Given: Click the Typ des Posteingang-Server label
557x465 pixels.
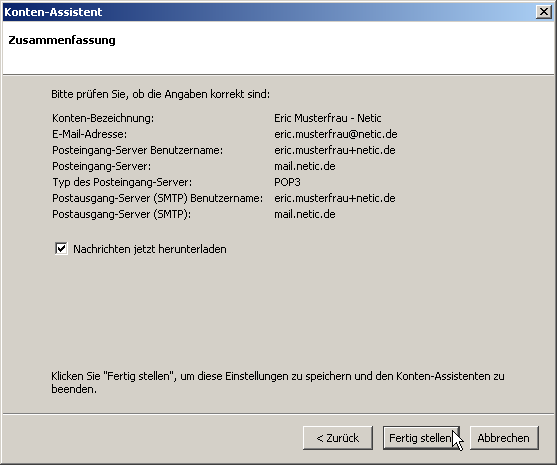Looking at the screenshot, I should pyautogui.click(x=122, y=182).
